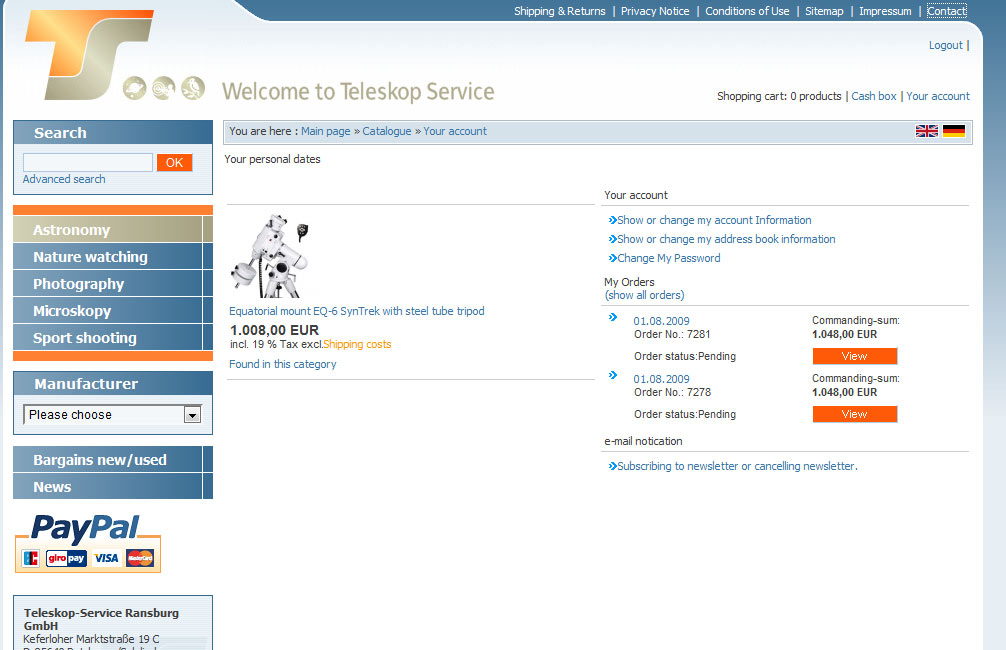Open the EQ-6 mount product thumbnail
Image resolution: width=1006 pixels, height=650 pixels.
pyautogui.click(x=270, y=255)
